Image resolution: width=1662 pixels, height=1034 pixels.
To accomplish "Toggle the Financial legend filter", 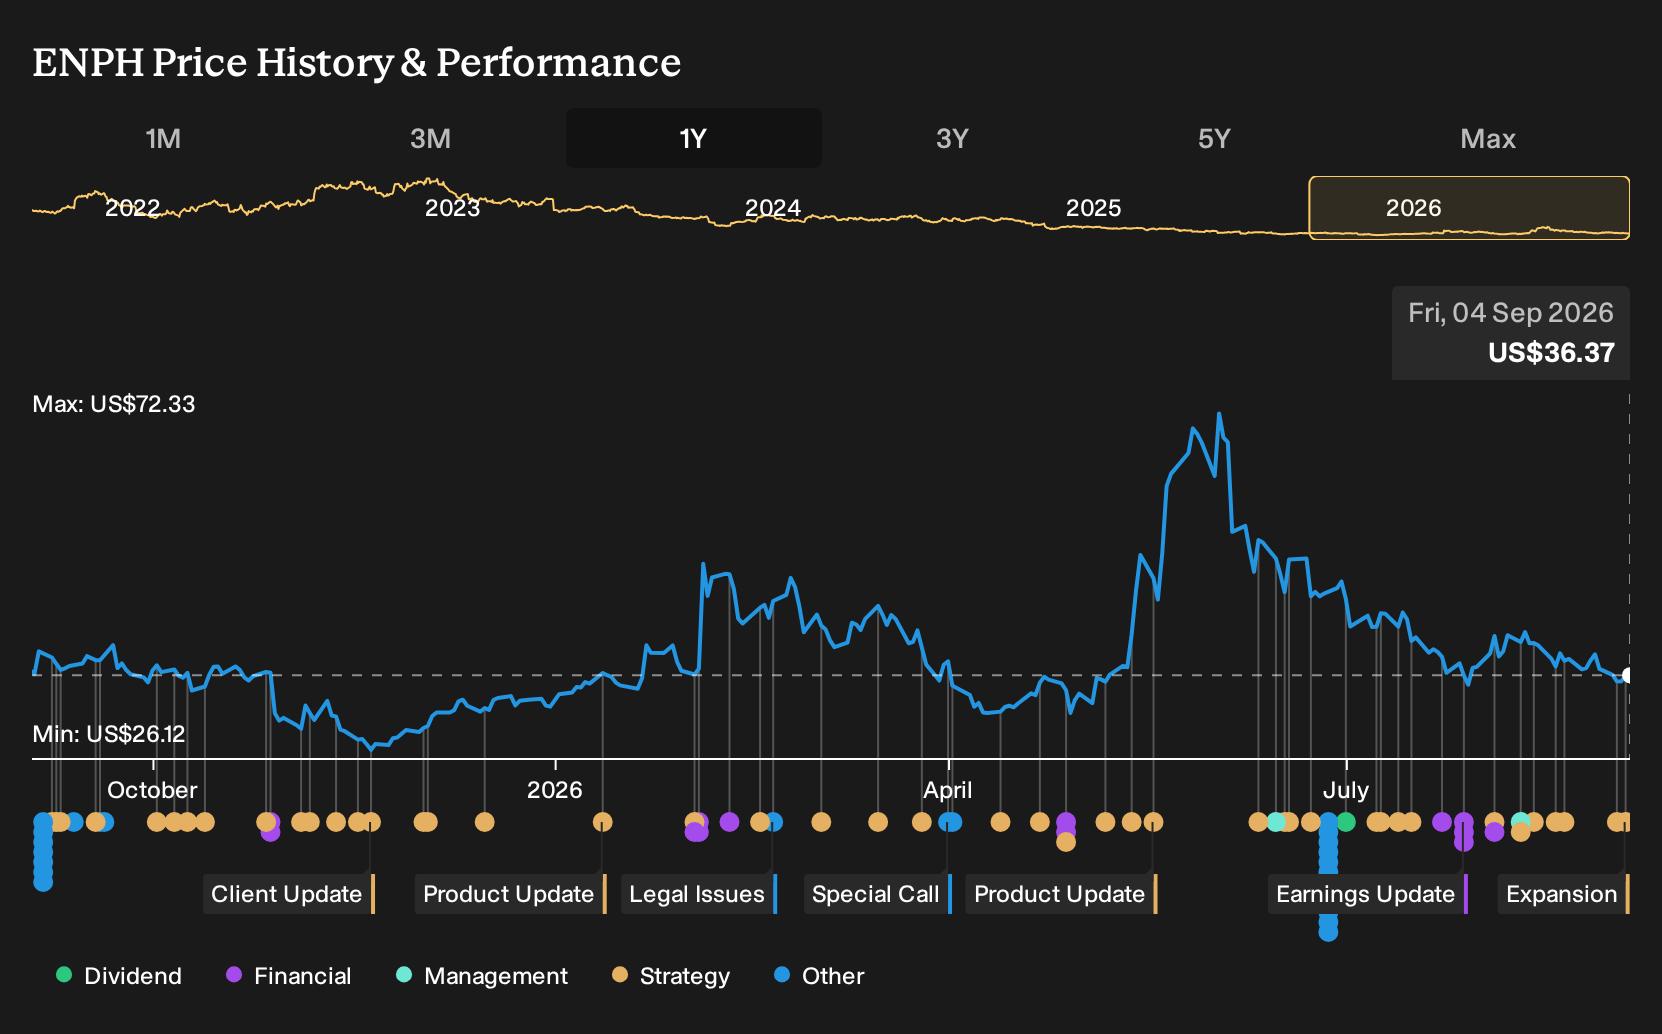I will (x=289, y=976).
